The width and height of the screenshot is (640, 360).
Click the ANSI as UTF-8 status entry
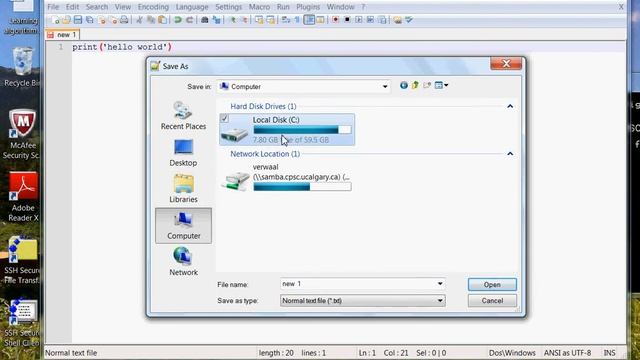click(567, 353)
